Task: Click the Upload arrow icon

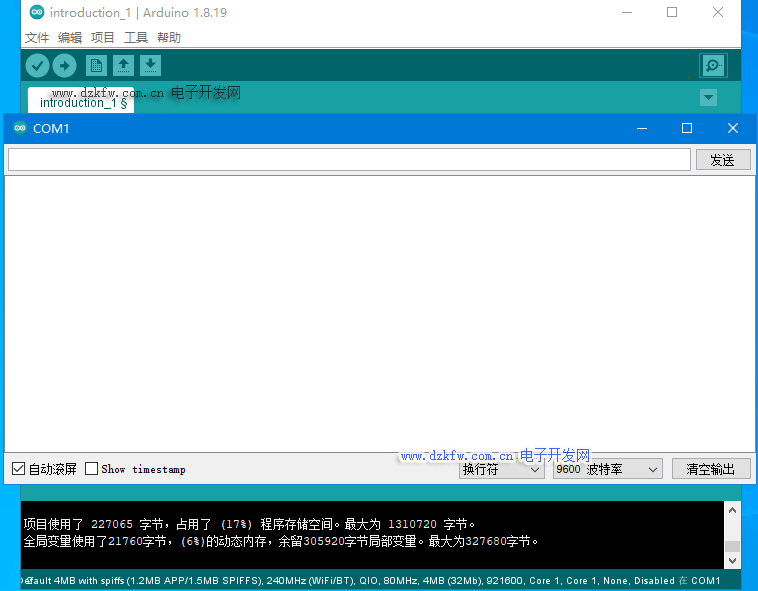Action: pos(64,66)
